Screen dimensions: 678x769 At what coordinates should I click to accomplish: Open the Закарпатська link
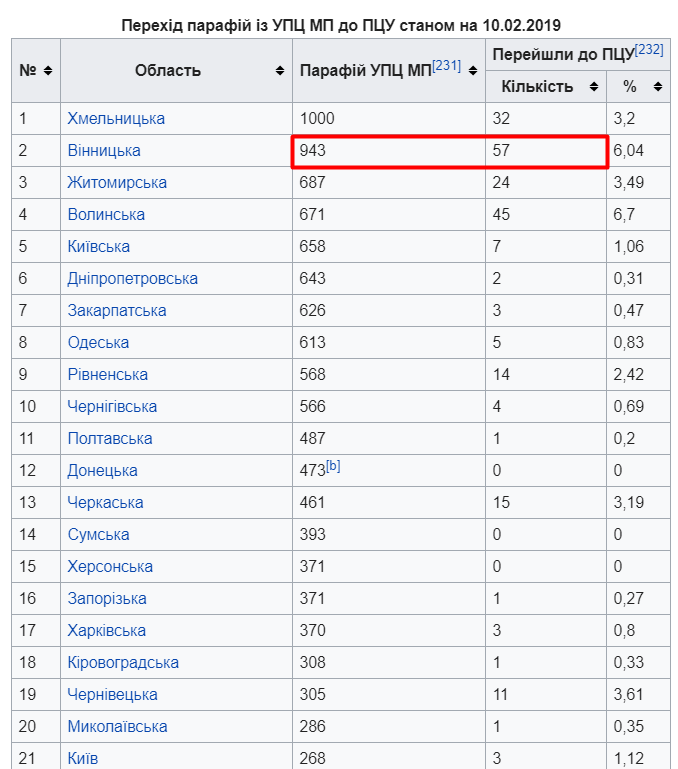pos(117,311)
